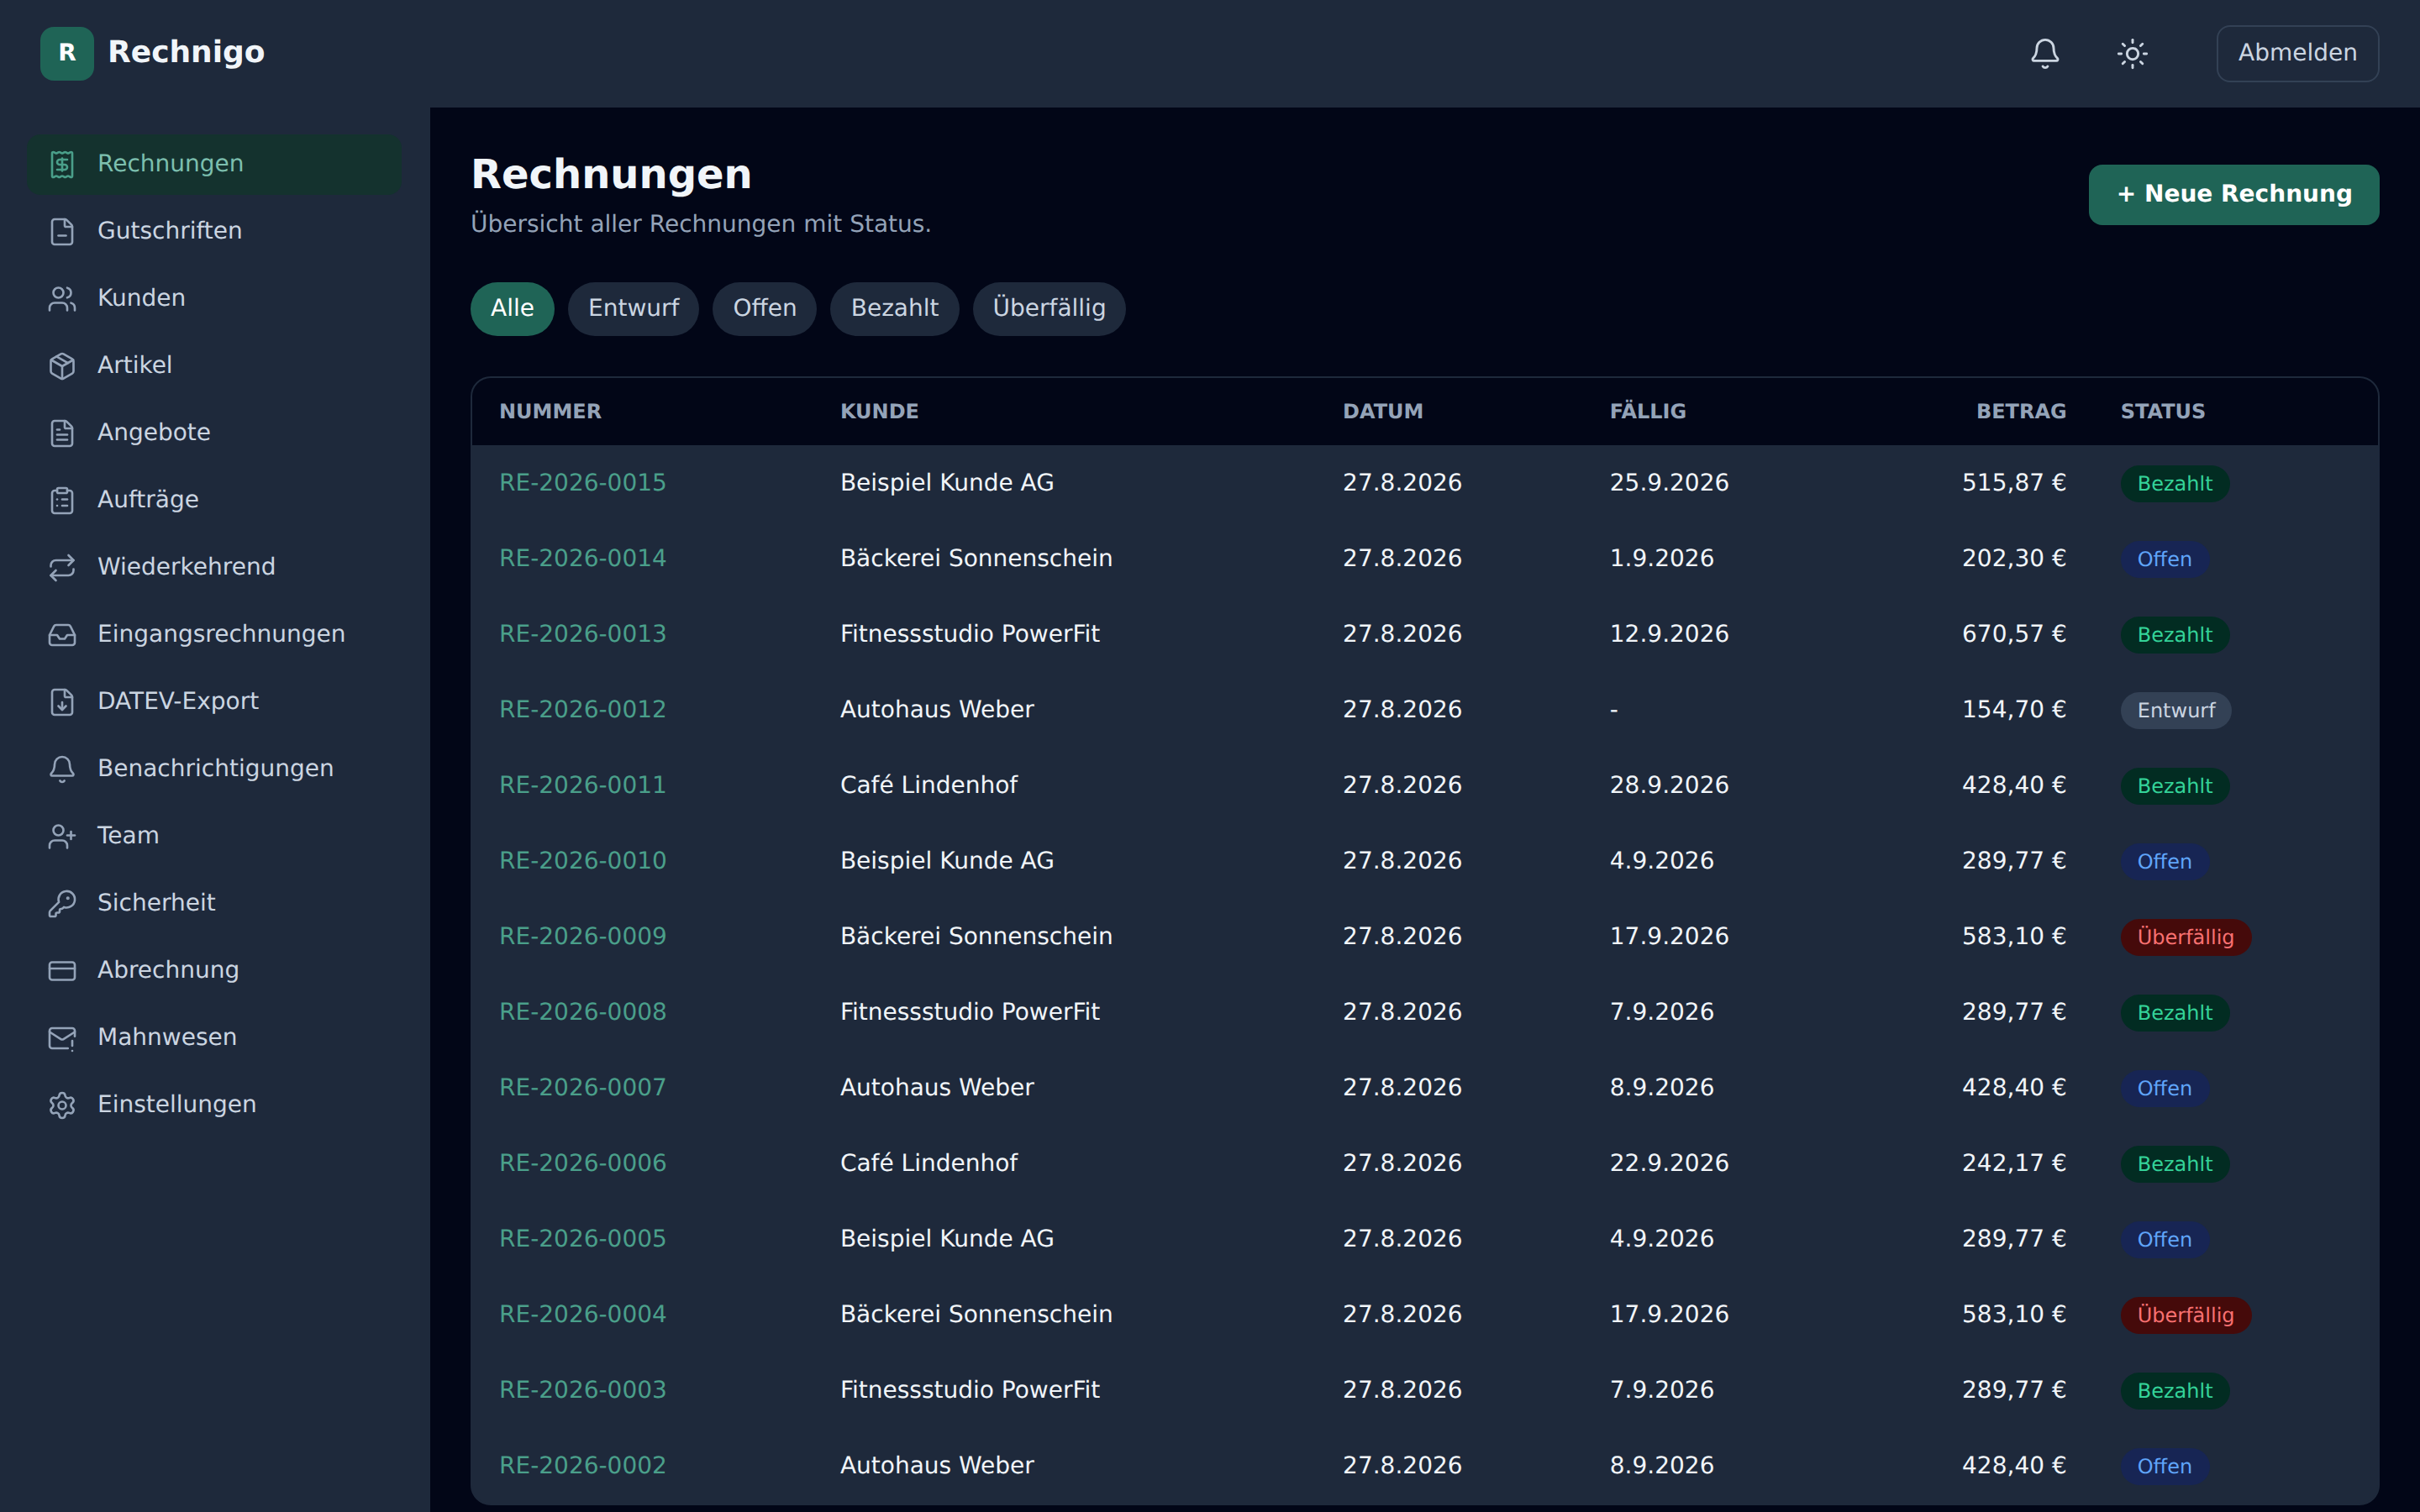Click the Wiederkehrend repeat icon
Screen dimensions: 2420x1512
62,567
